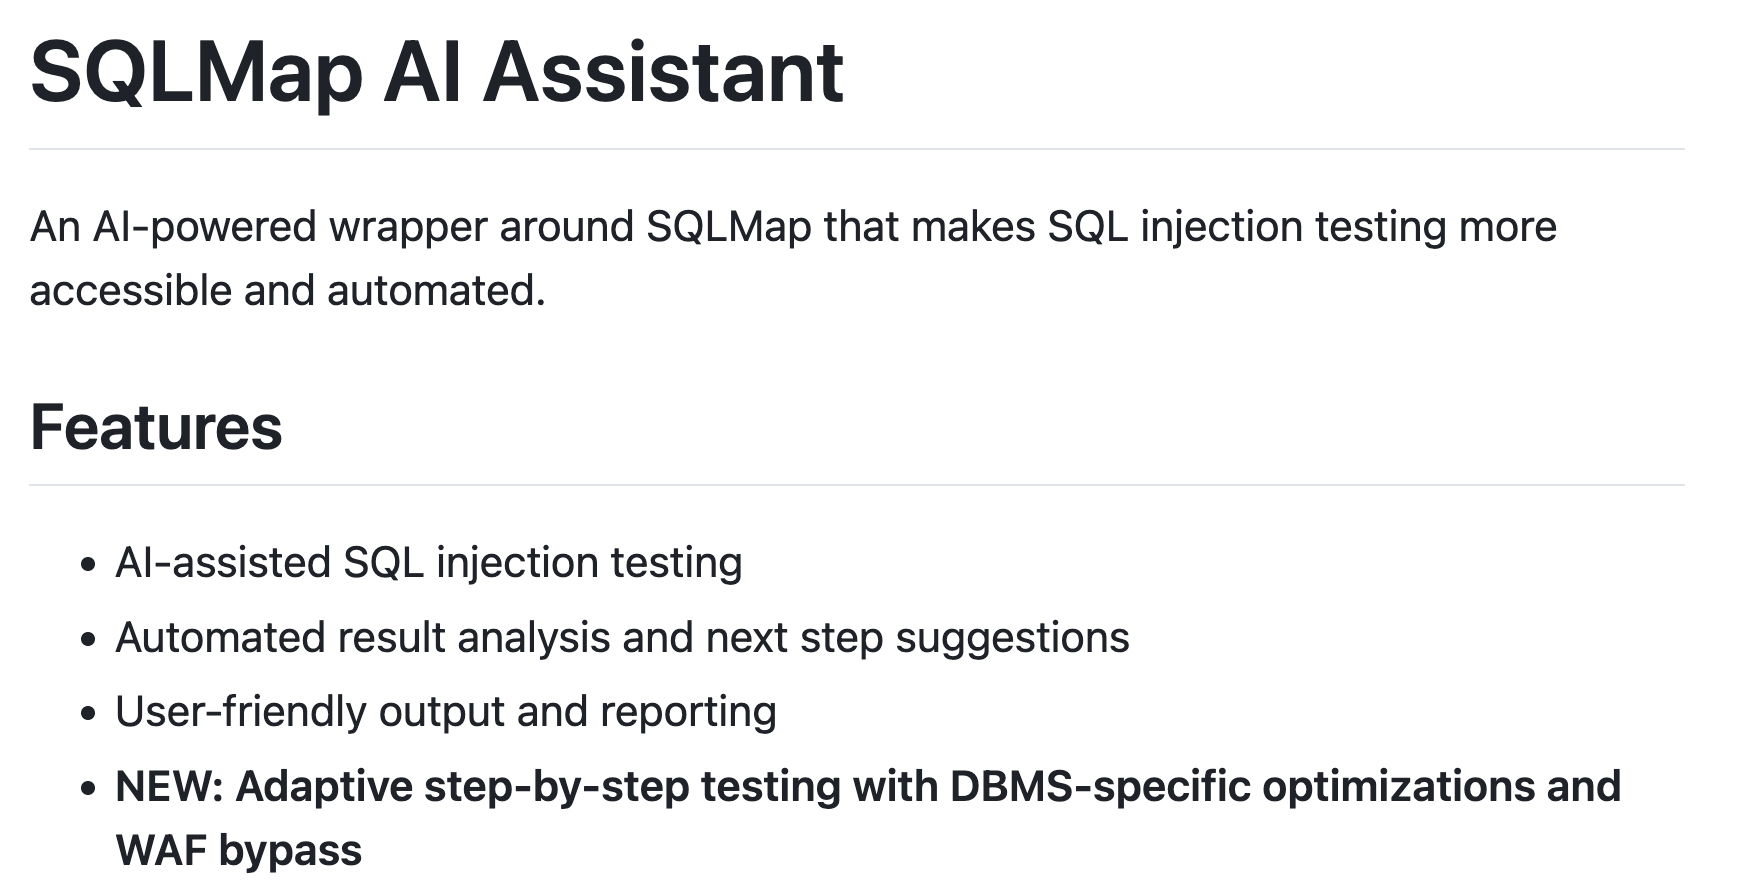This screenshot has width=1742, height=892.
Task: Select the "Automated result analysis" list item text
Action: [x=622, y=638]
